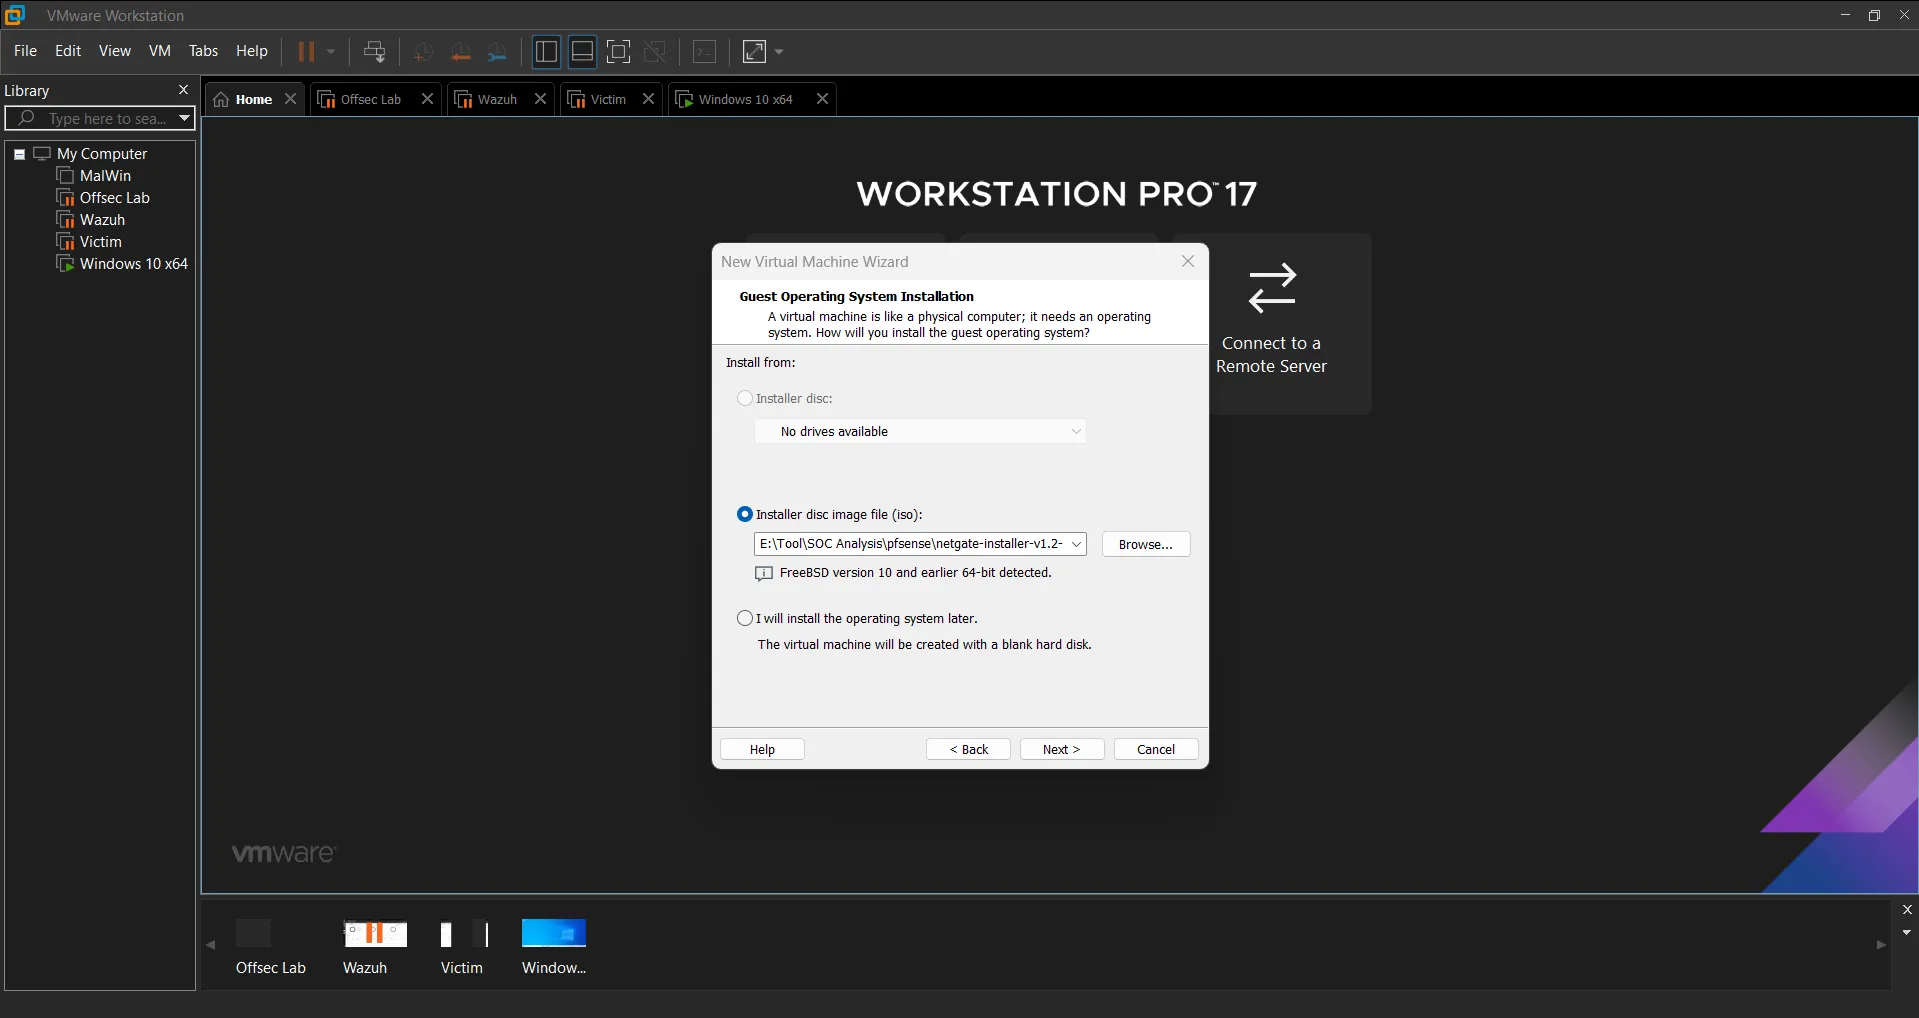
Task: Open the No drives available dropdown
Action: (920, 431)
